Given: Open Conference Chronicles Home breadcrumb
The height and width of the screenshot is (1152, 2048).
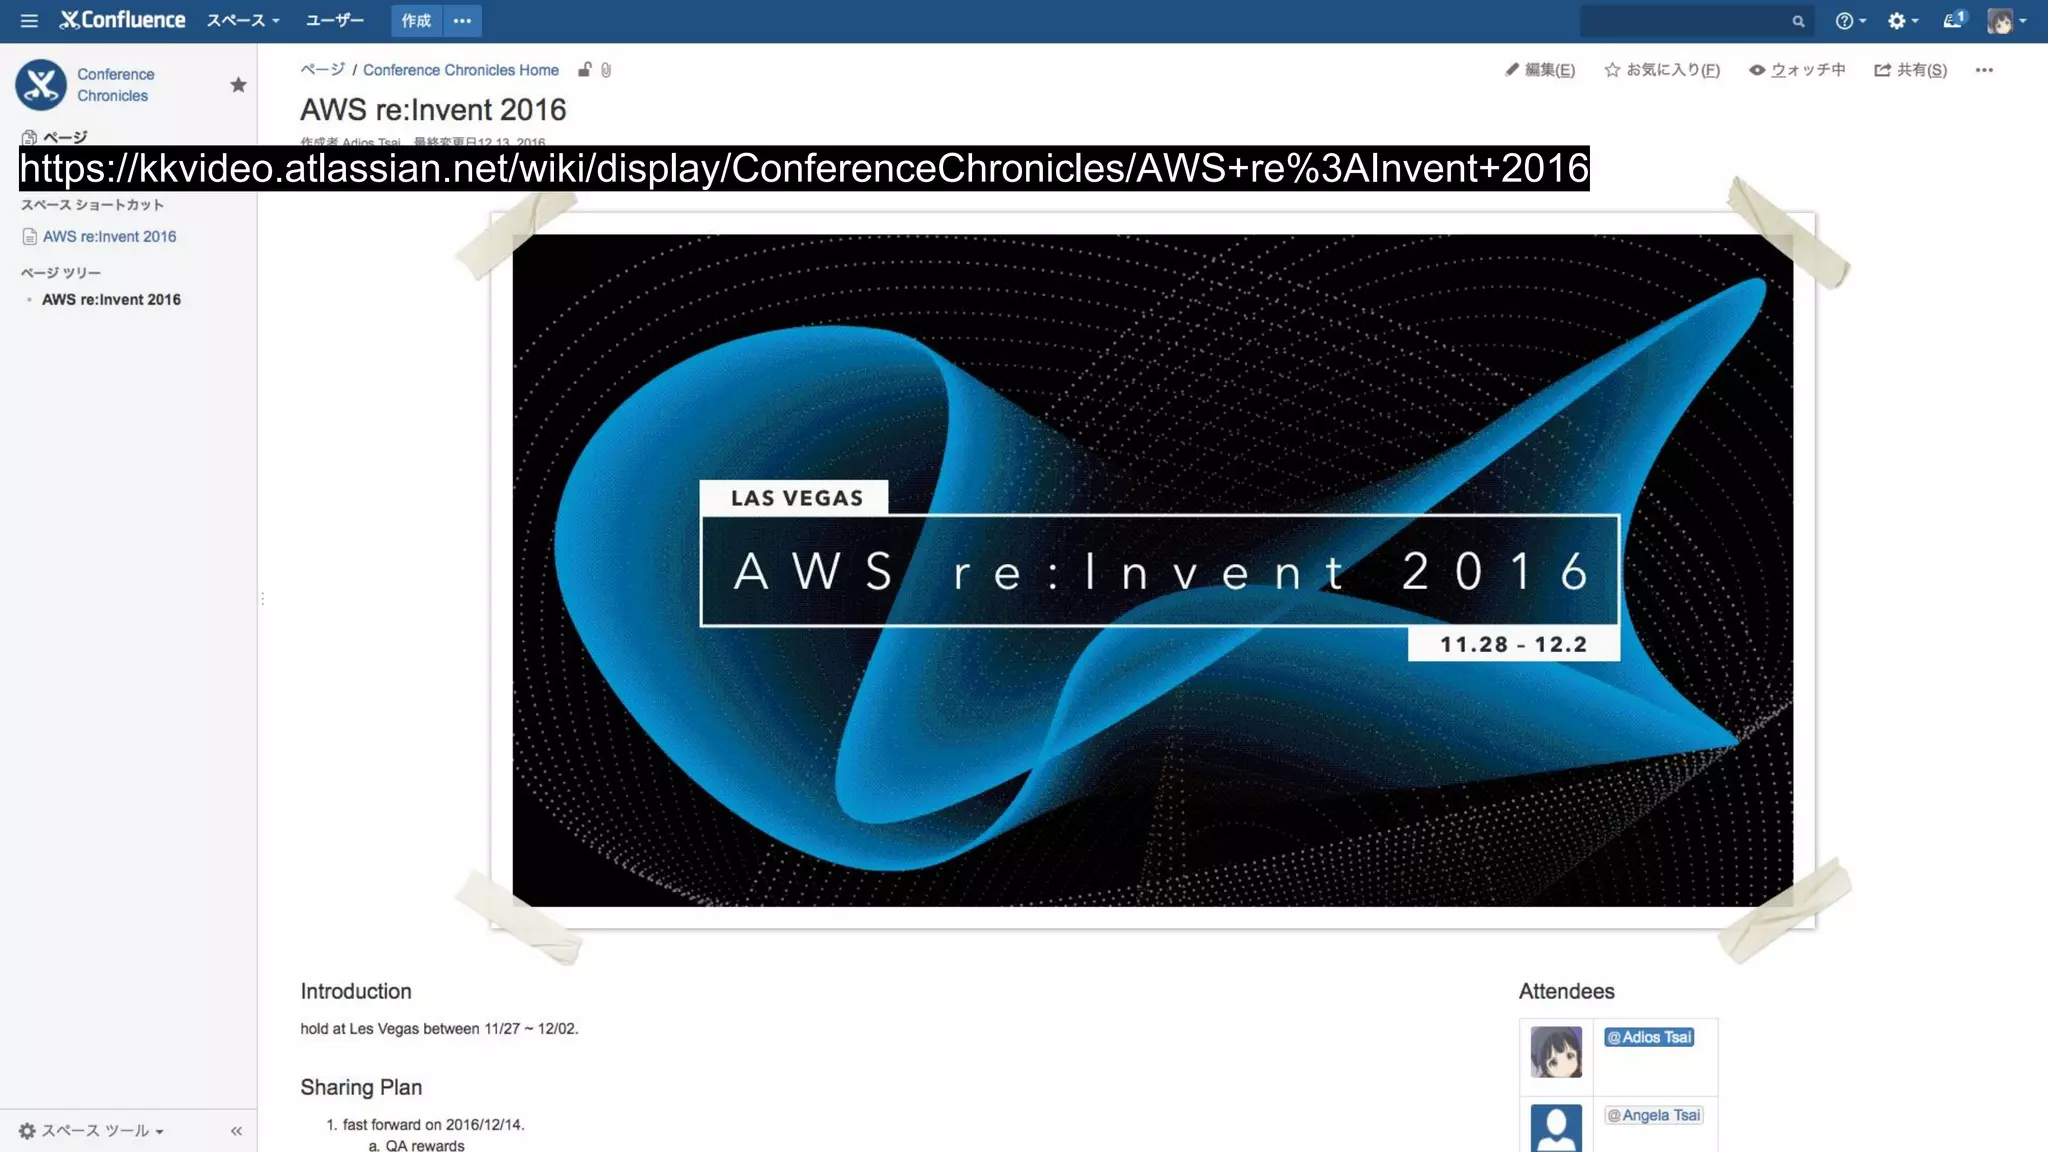Looking at the screenshot, I should click(460, 70).
